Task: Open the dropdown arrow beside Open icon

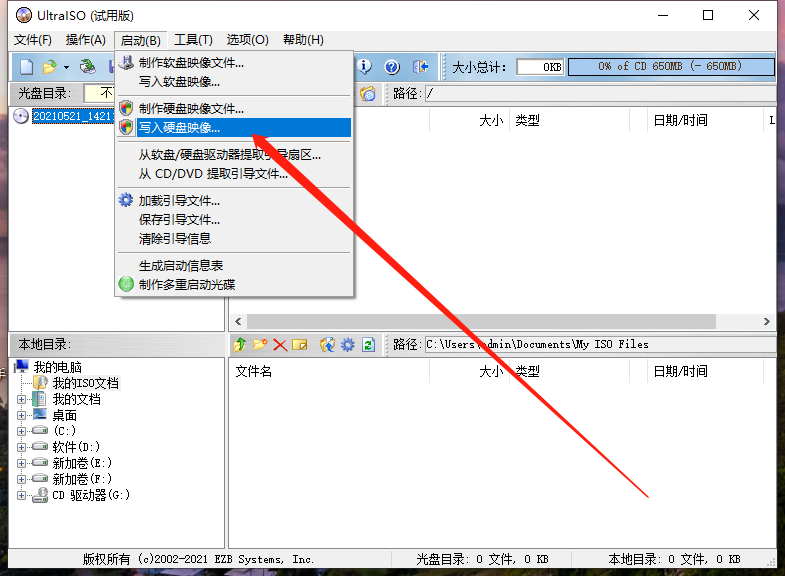Action: pos(66,67)
